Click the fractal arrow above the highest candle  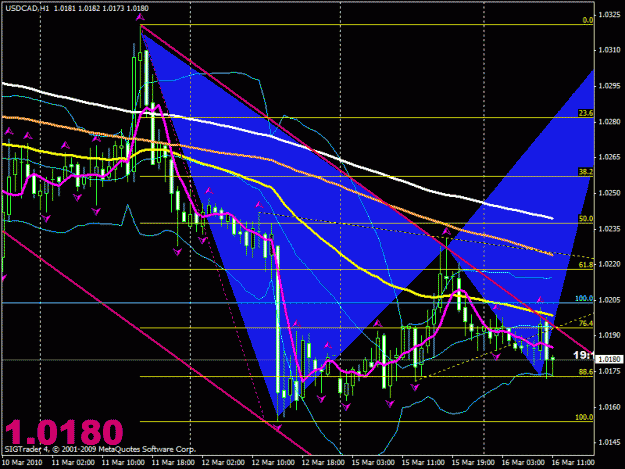click(x=140, y=17)
